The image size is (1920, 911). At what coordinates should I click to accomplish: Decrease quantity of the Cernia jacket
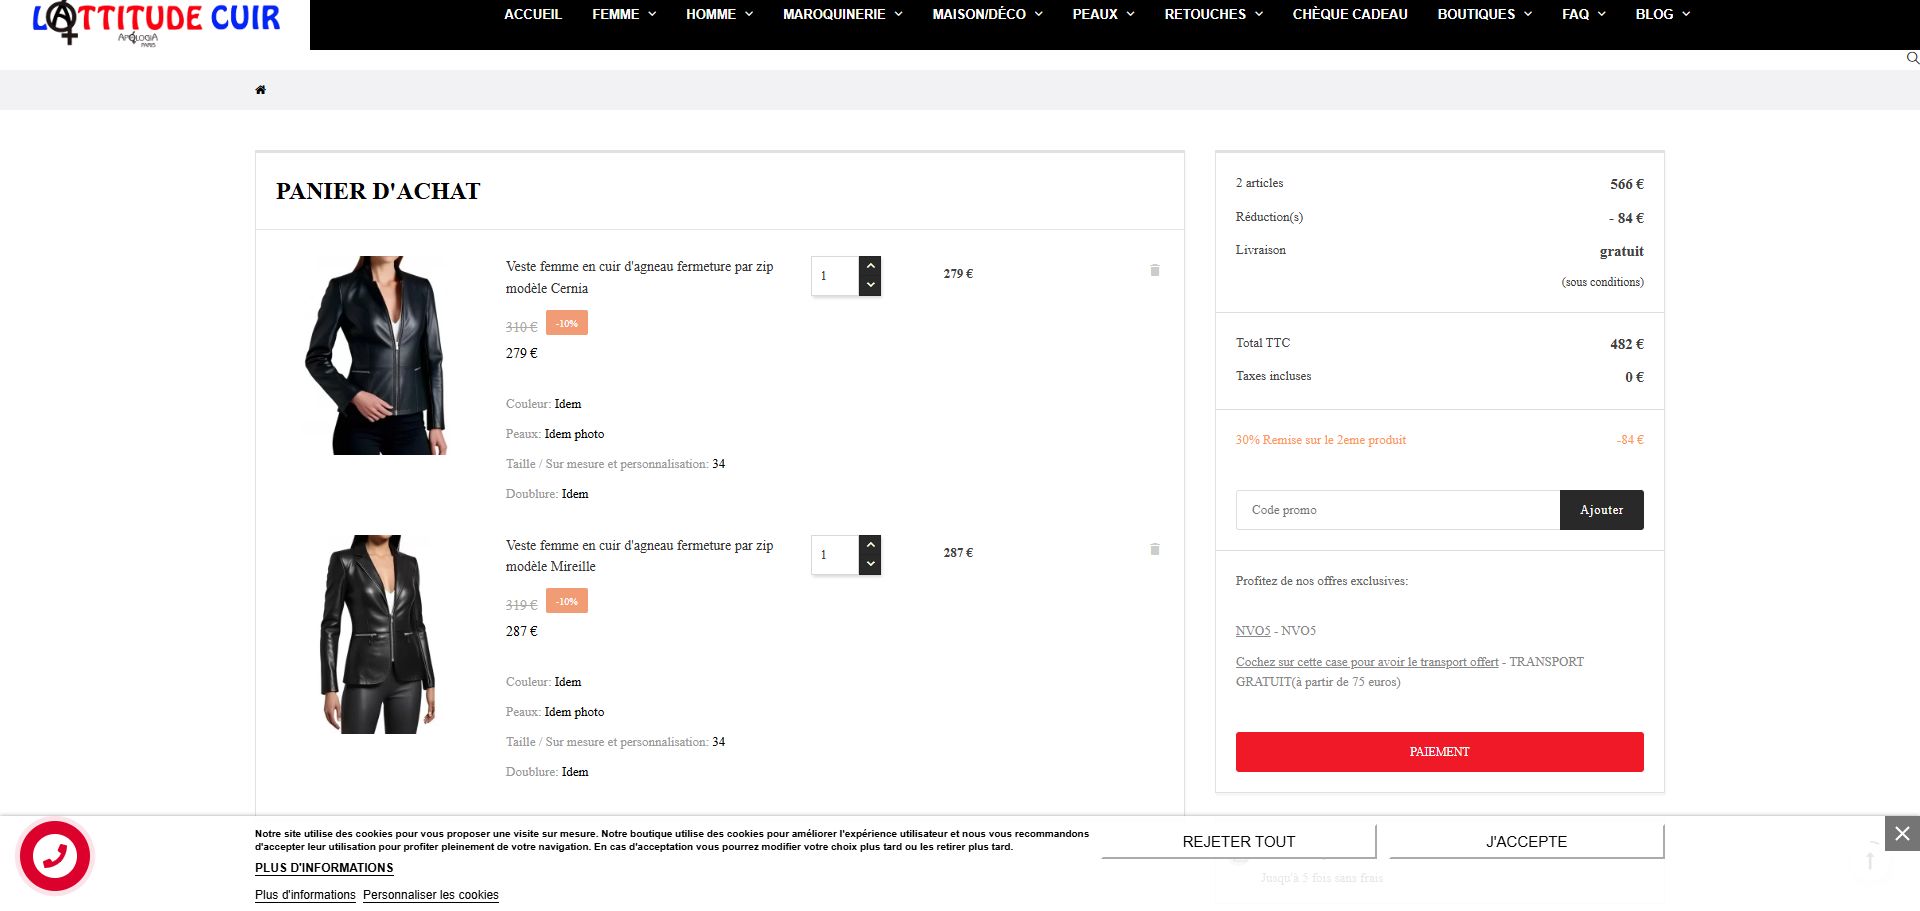point(870,286)
